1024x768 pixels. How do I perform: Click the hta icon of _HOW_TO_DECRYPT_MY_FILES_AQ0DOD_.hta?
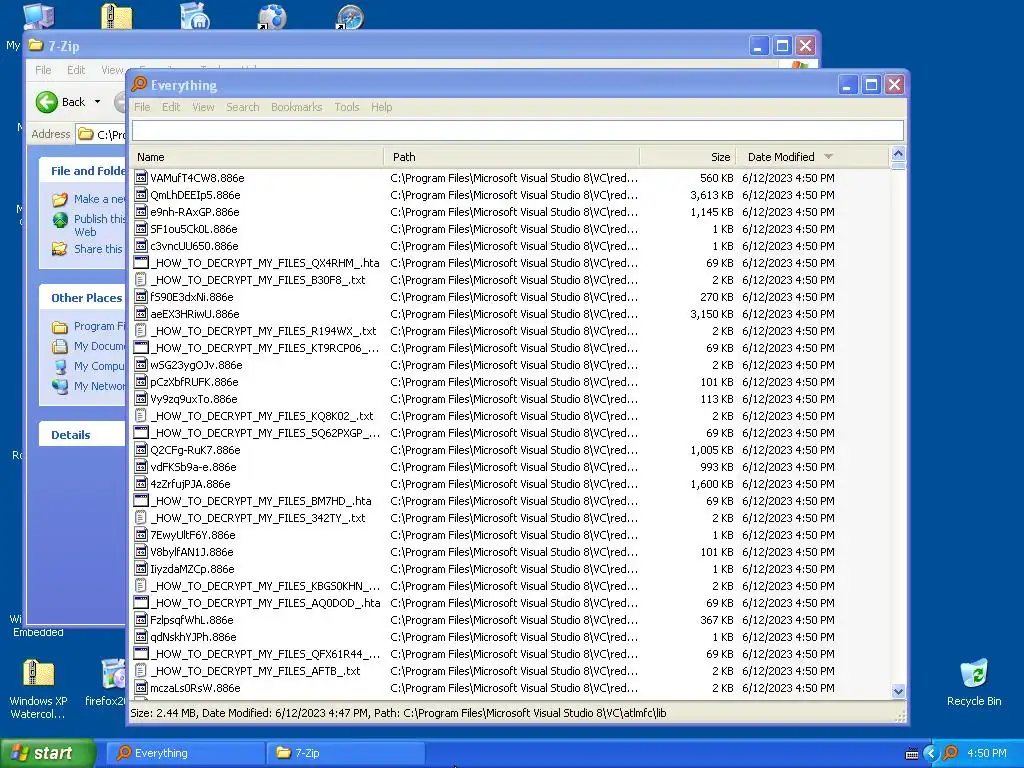tap(140, 602)
